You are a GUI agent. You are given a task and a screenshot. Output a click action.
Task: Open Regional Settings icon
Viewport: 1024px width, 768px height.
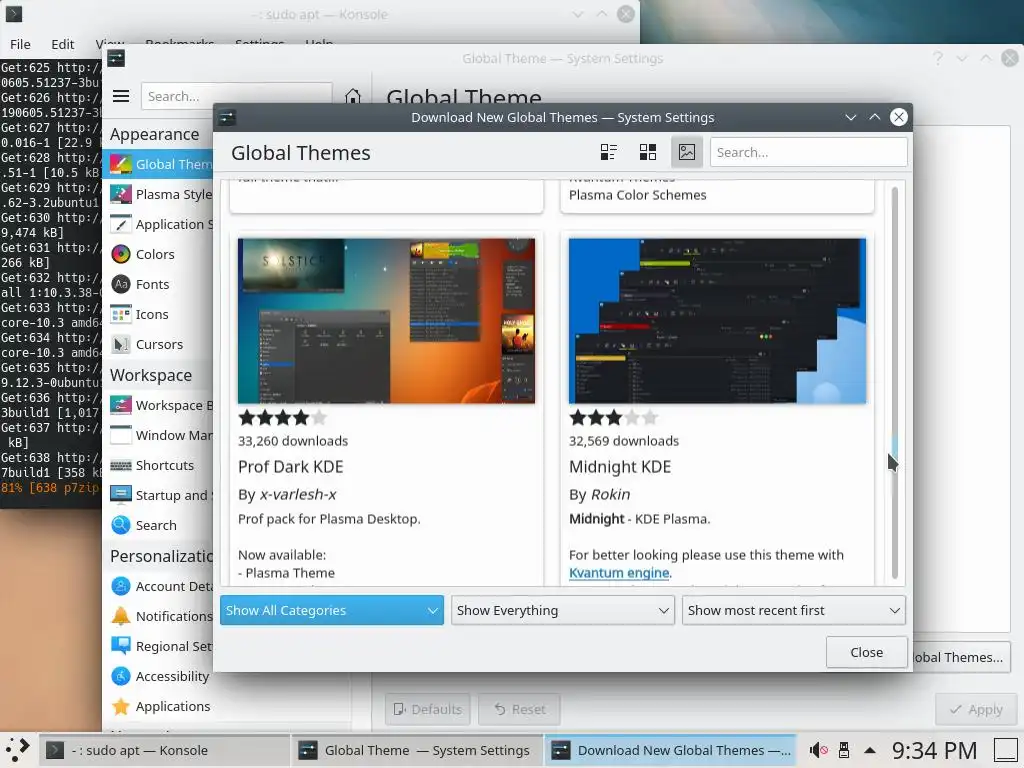point(121,646)
